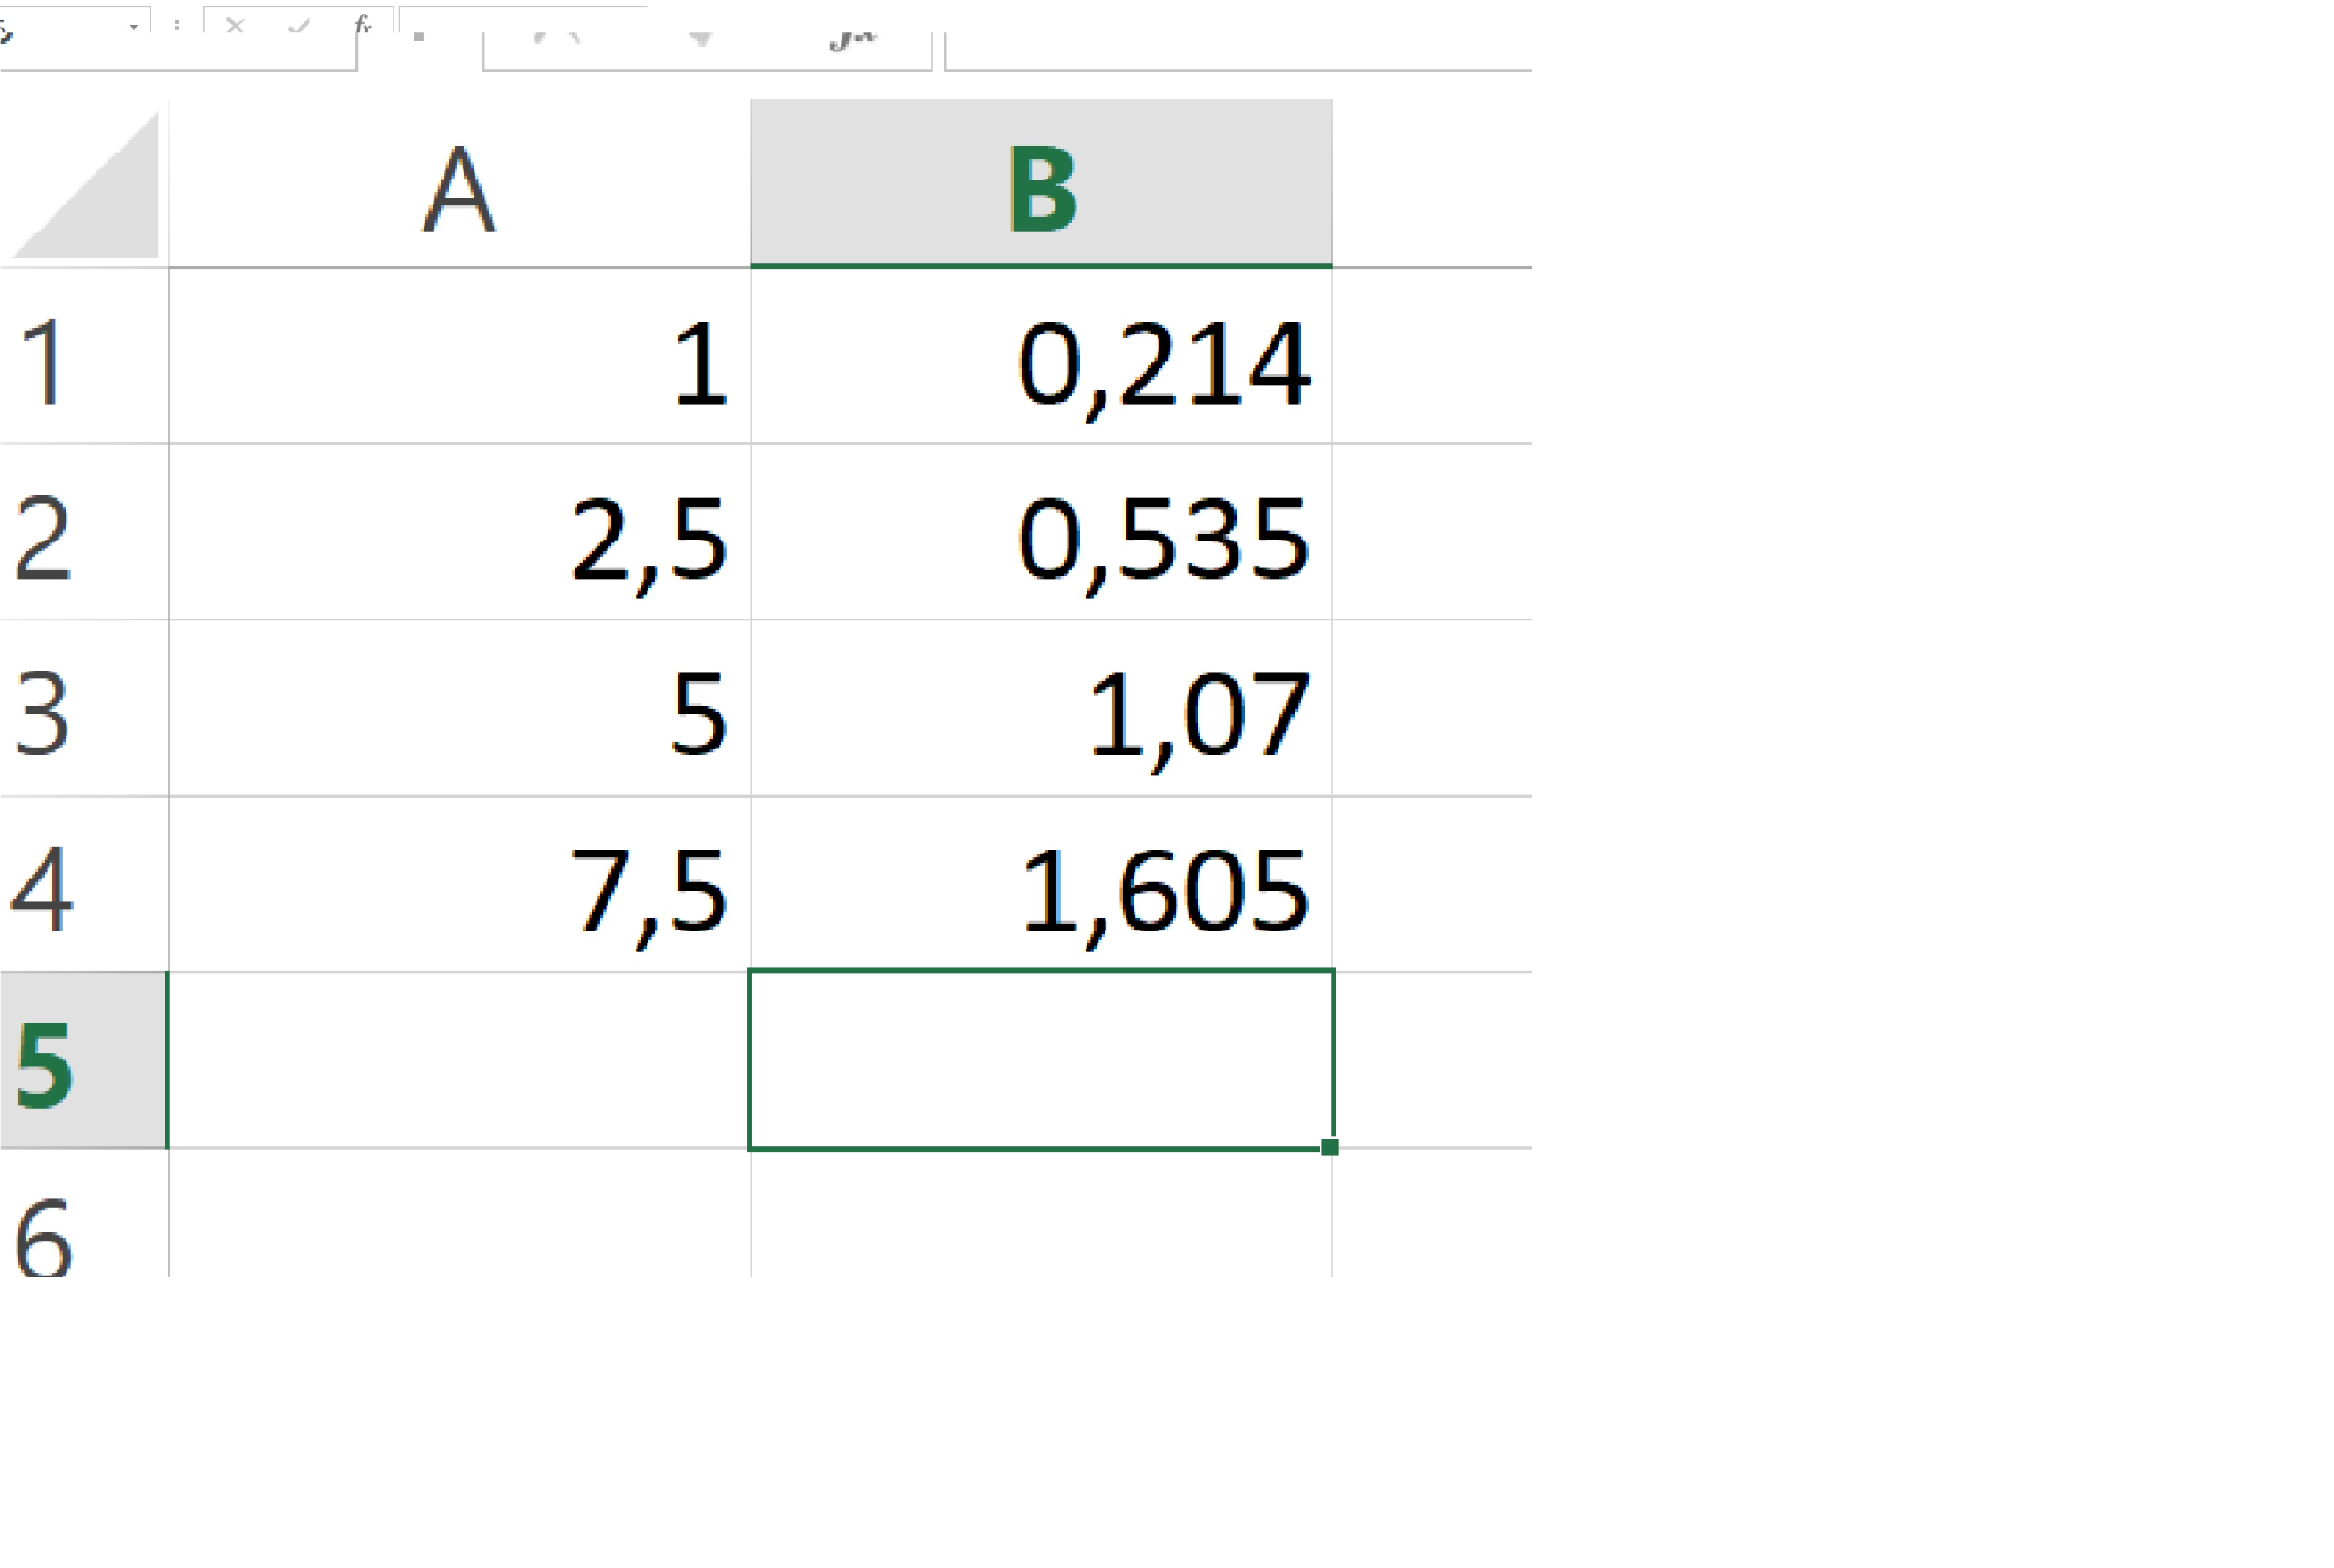Click the fill handle of selected cell B5
The width and height of the screenshot is (2334, 1568).
pyautogui.click(x=1329, y=1147)
